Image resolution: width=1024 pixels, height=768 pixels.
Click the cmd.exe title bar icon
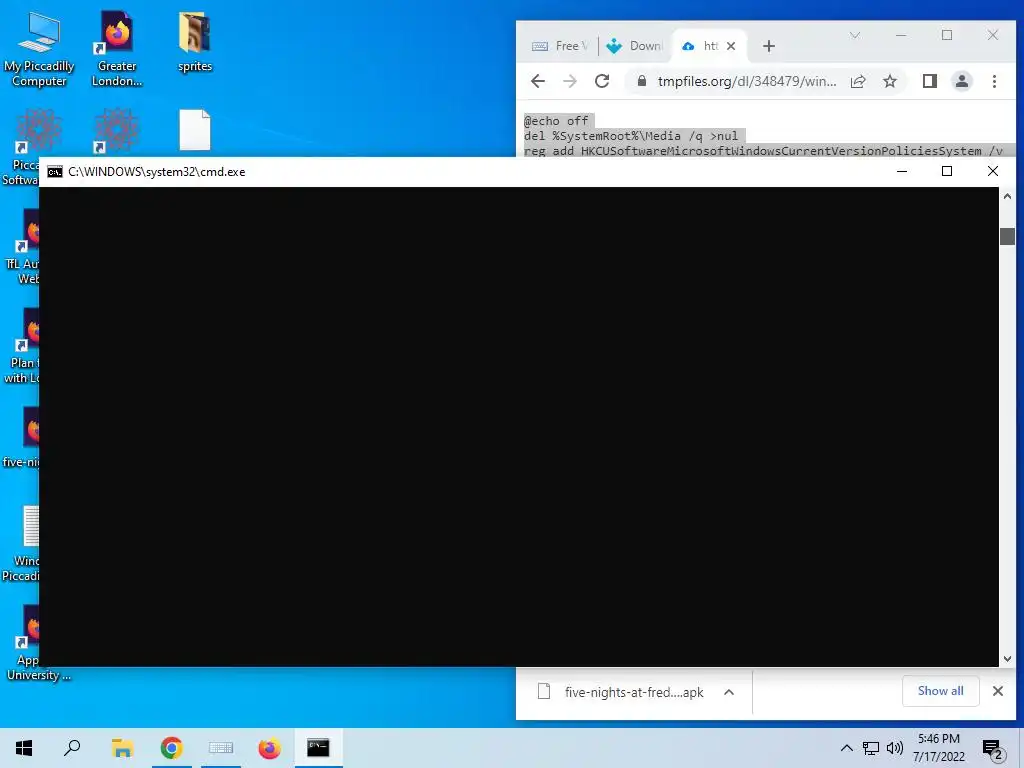coord(55,172)
